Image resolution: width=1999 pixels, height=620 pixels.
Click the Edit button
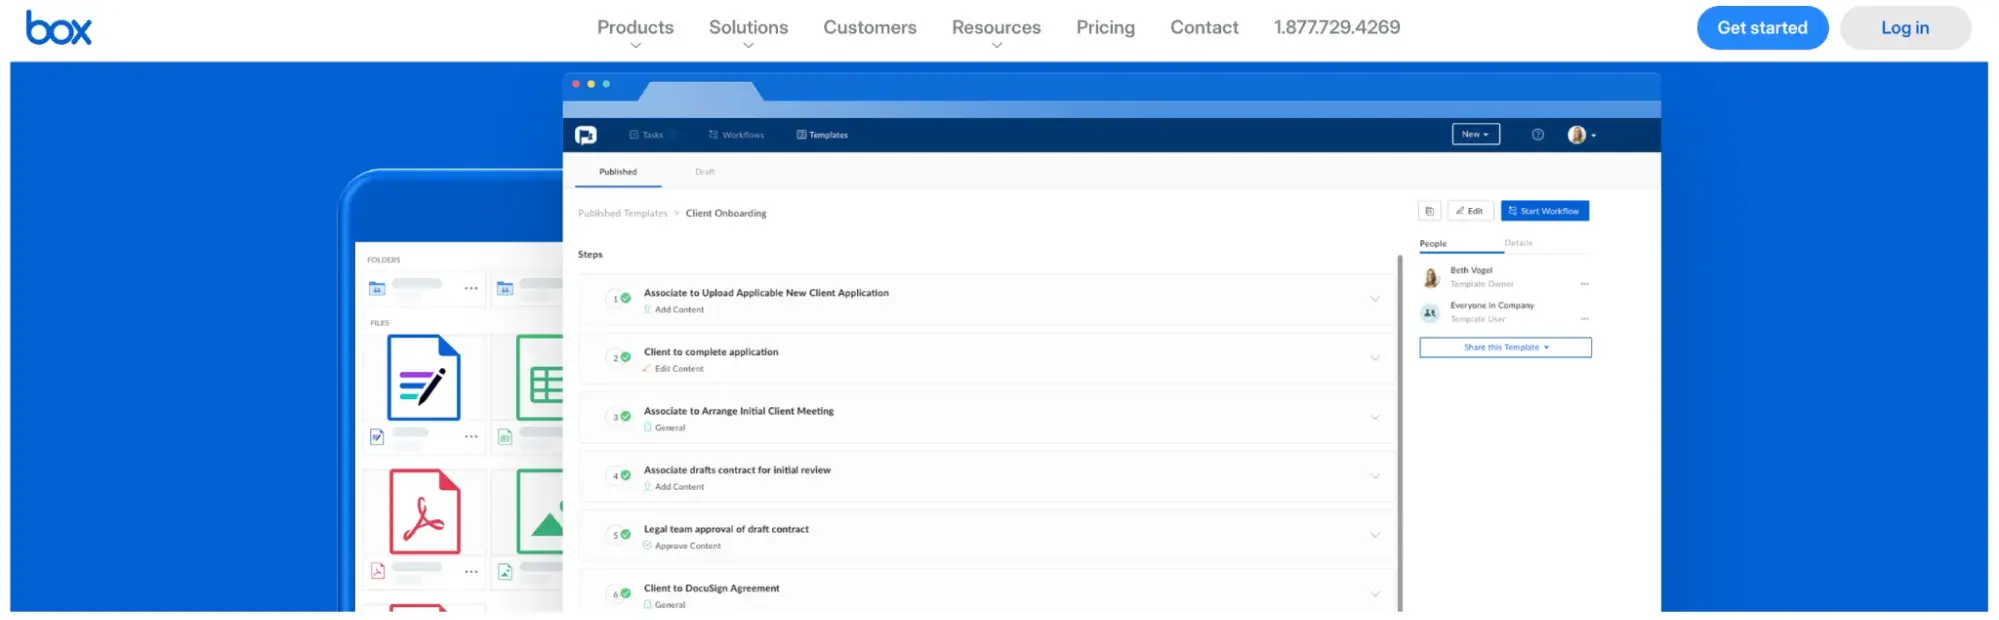pos(1470,211)
